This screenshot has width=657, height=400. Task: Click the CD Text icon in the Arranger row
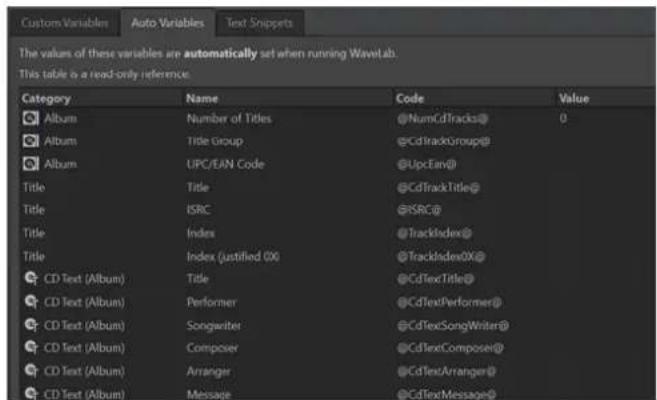pos(31,371)
